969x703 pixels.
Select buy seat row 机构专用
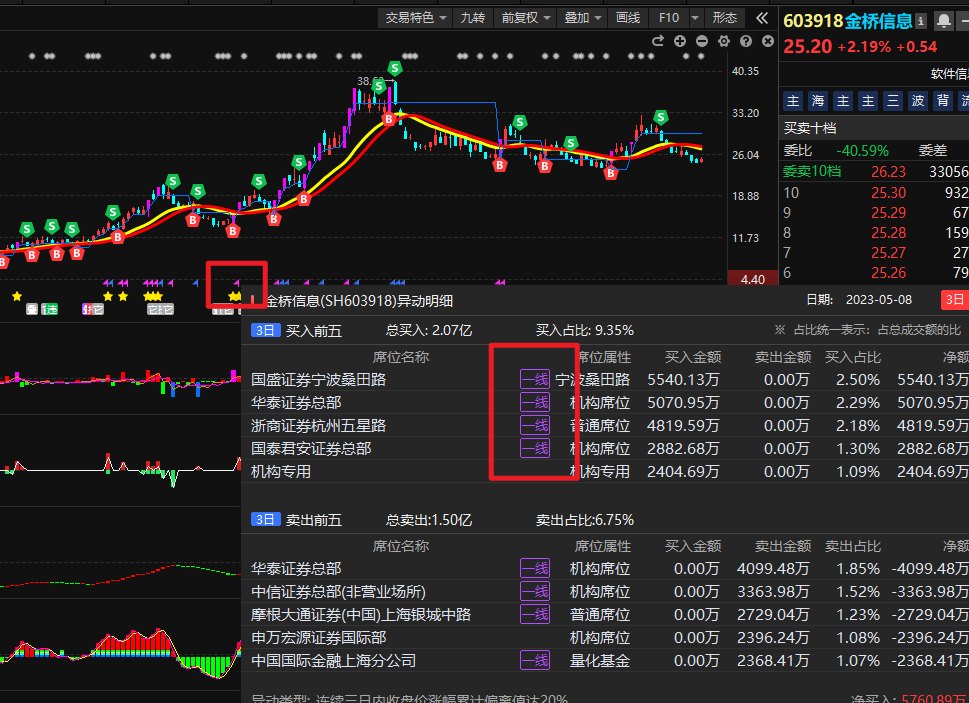coord(605,471)
